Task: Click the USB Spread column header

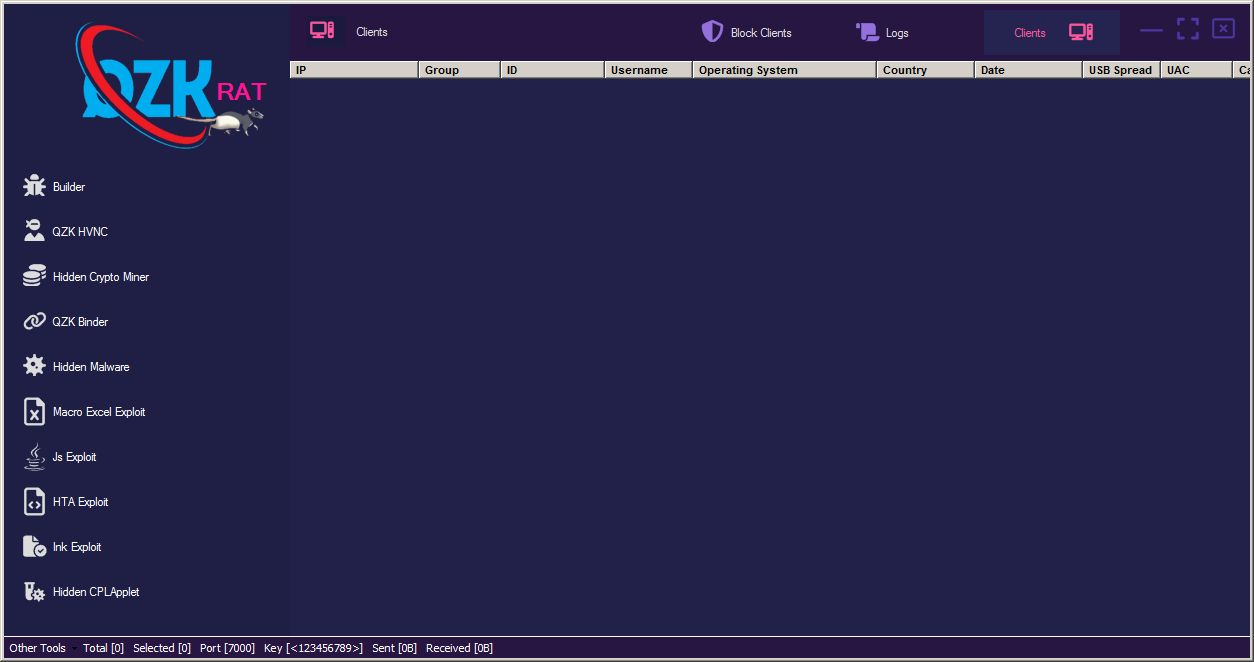Action: click(1120, 70)
